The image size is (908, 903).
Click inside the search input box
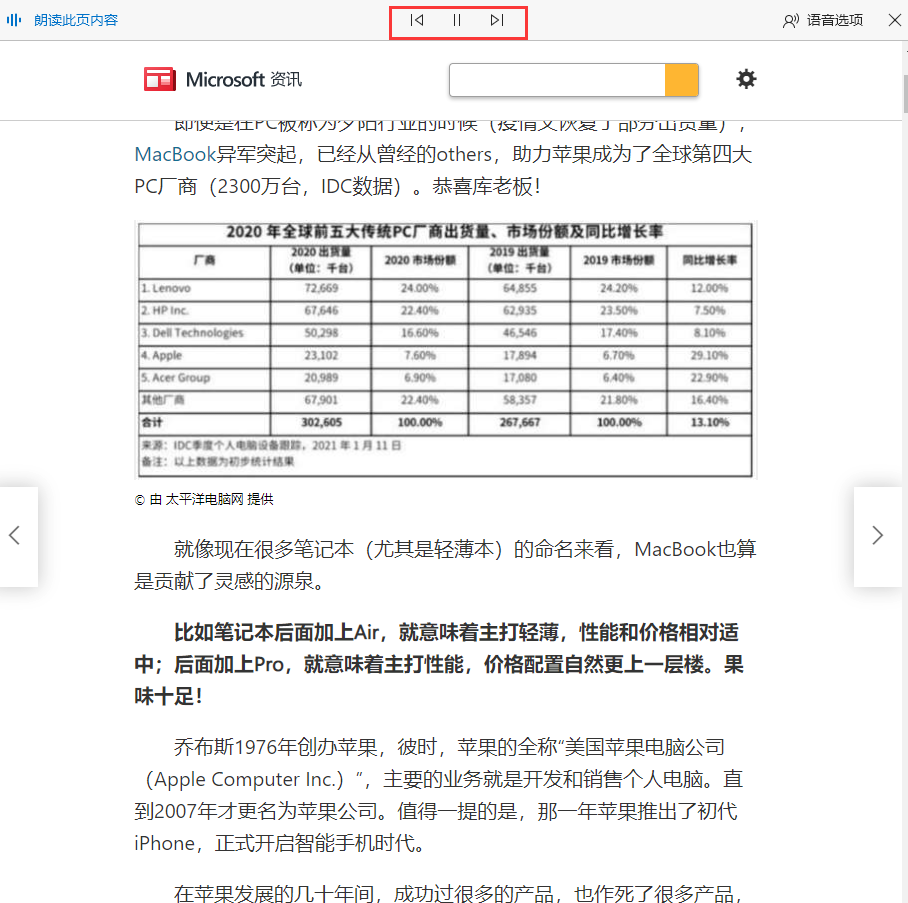point(556,79)
